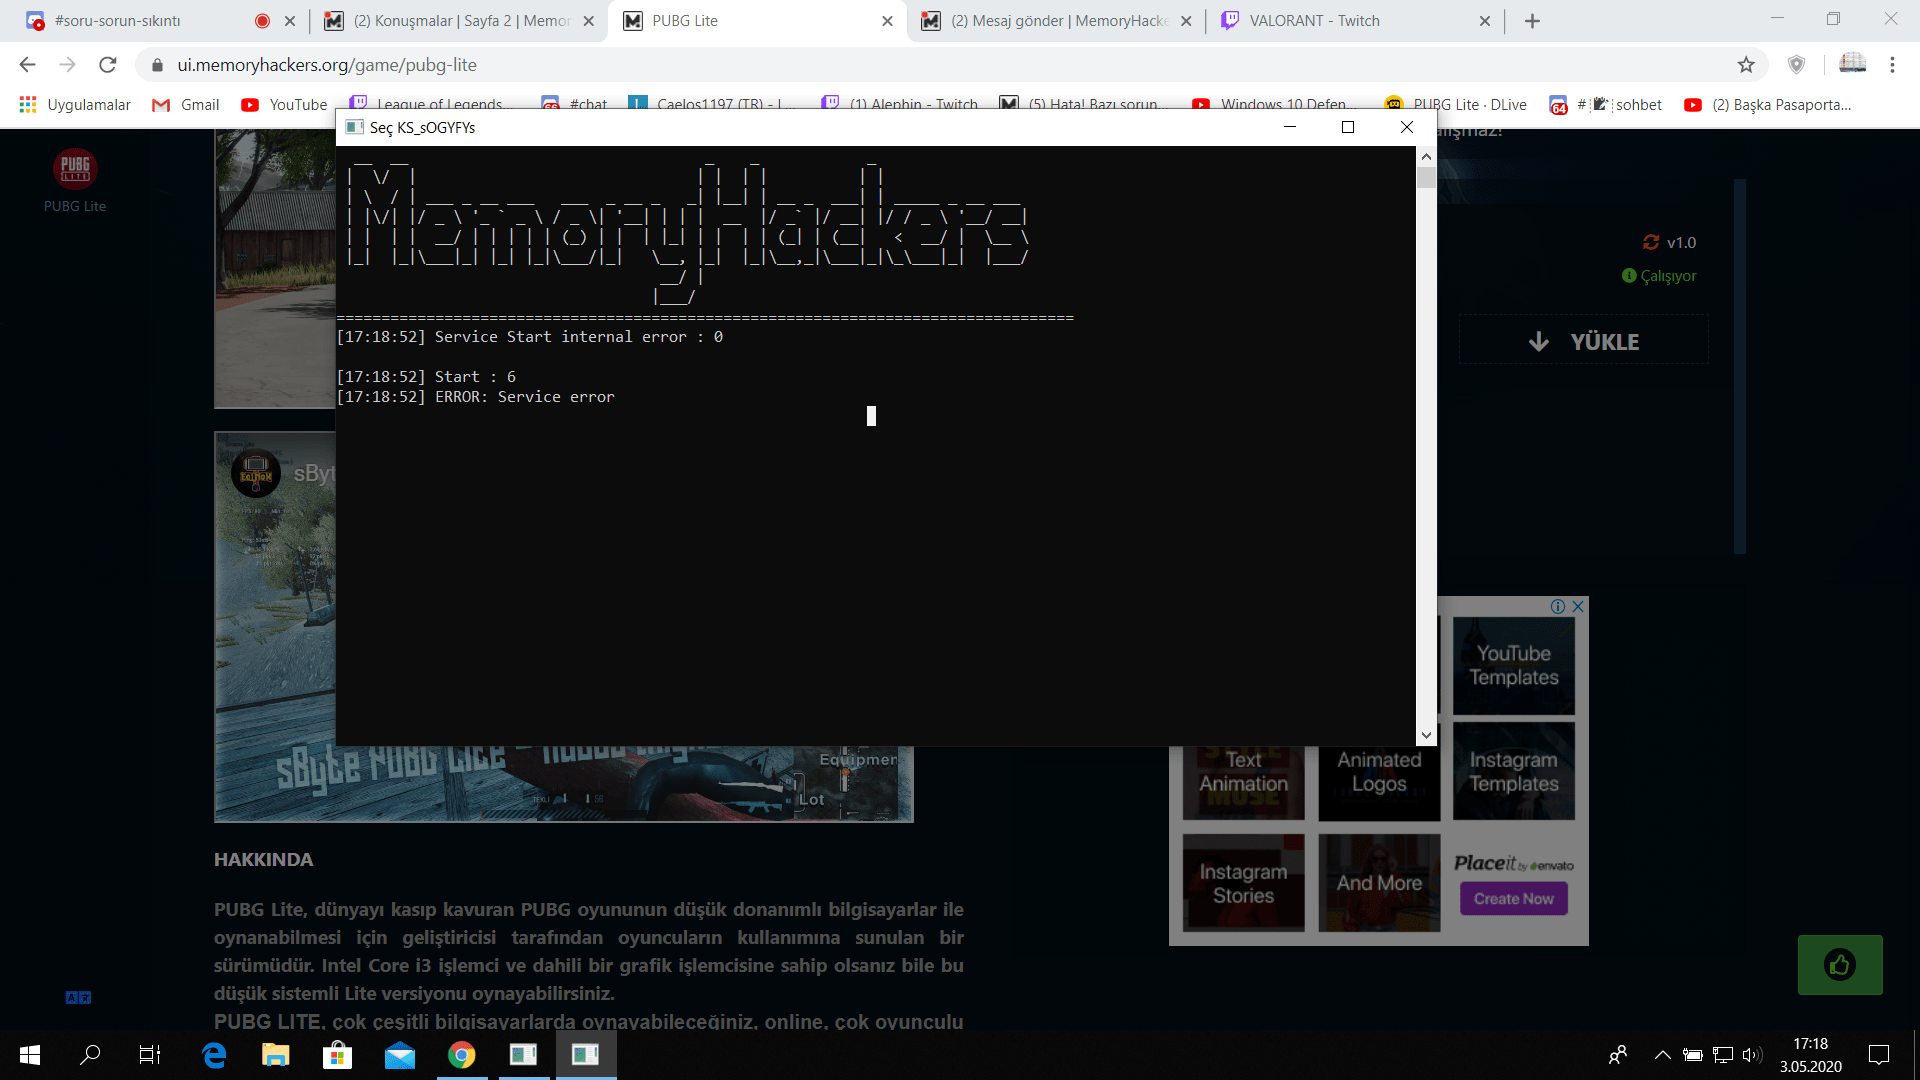This screenshot has width=1920, height=1080.
Task: Click the Create Now ad button
Action: pos(1514,899)
